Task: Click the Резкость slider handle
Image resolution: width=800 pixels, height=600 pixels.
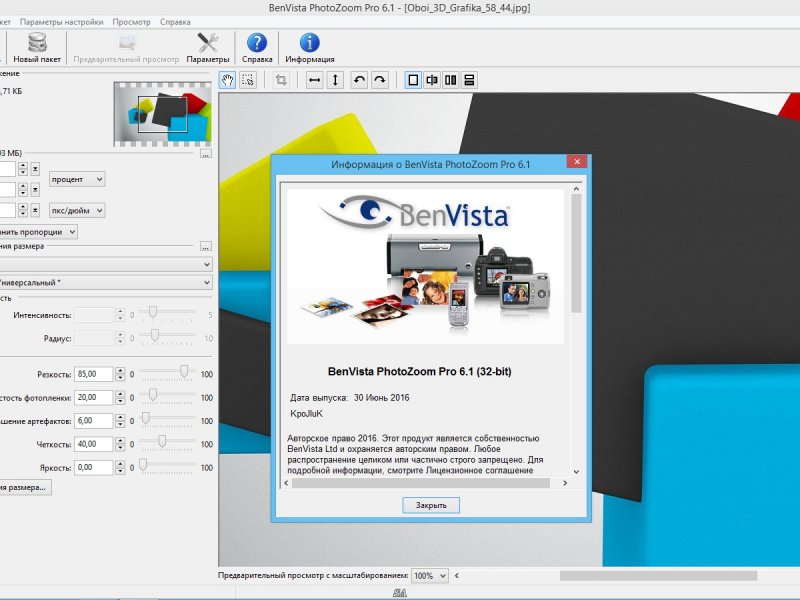Action: click(x=184, y=371)
